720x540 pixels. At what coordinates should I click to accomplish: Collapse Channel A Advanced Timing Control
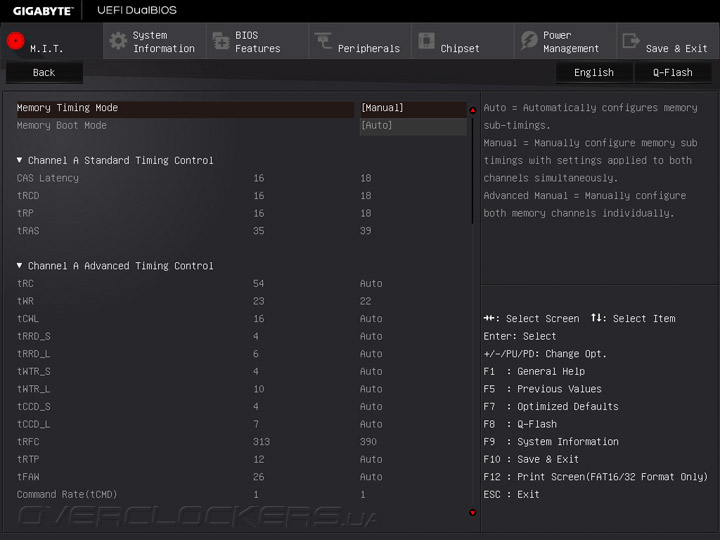(20, 266)
